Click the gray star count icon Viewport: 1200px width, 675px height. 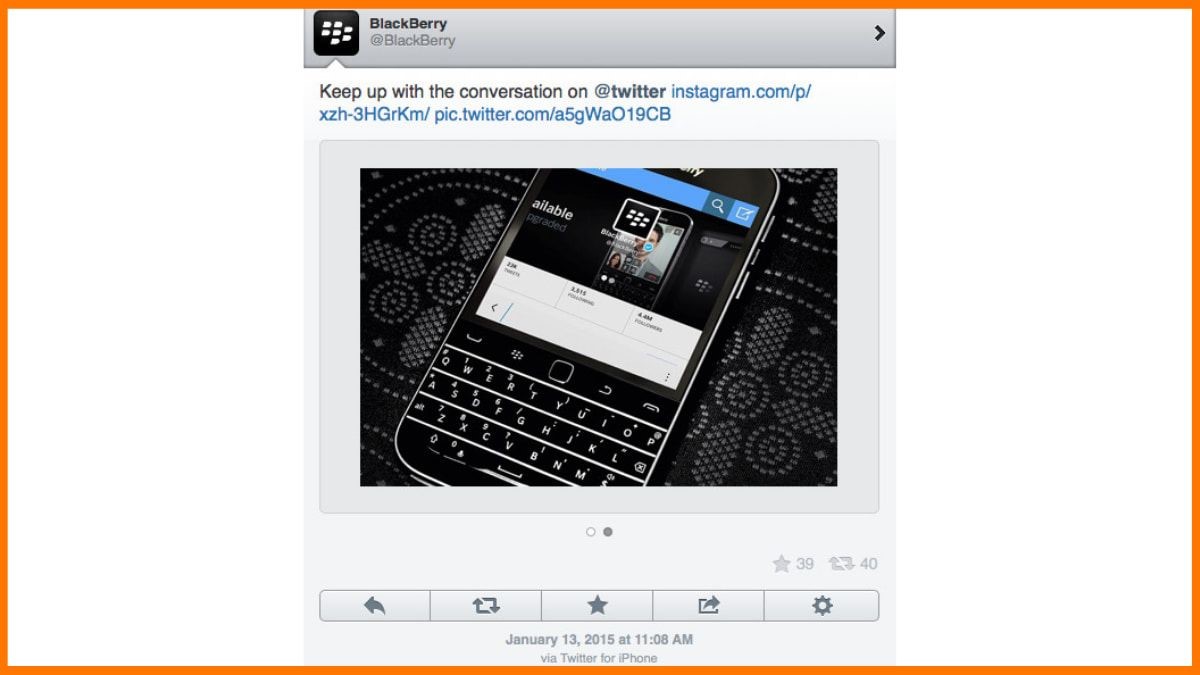tap(781, 564)
